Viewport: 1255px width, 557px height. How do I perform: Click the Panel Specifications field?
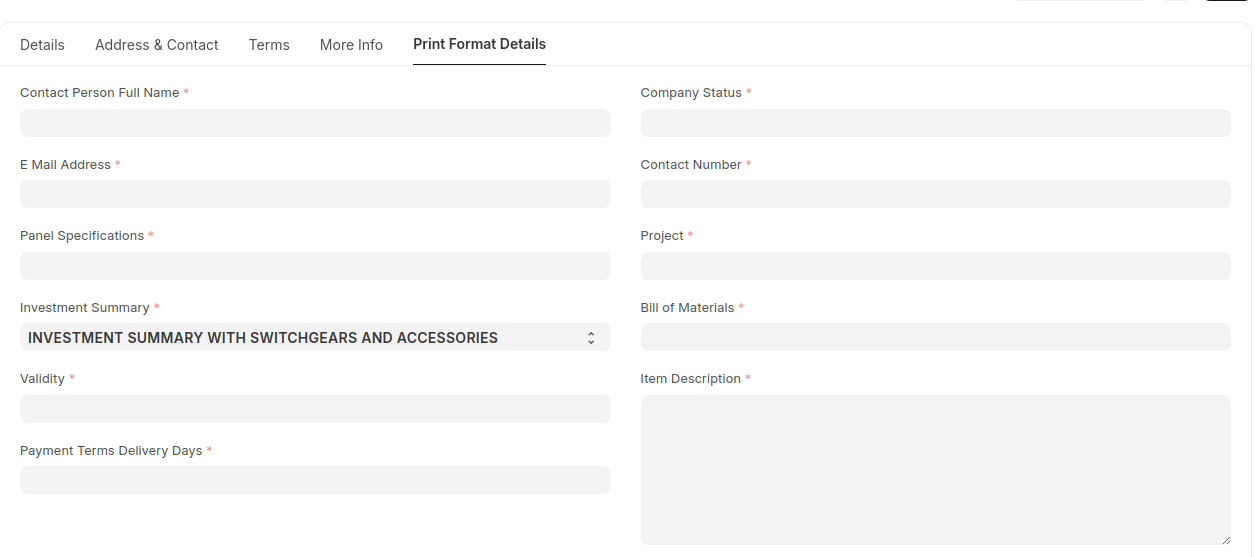(315, 266)
